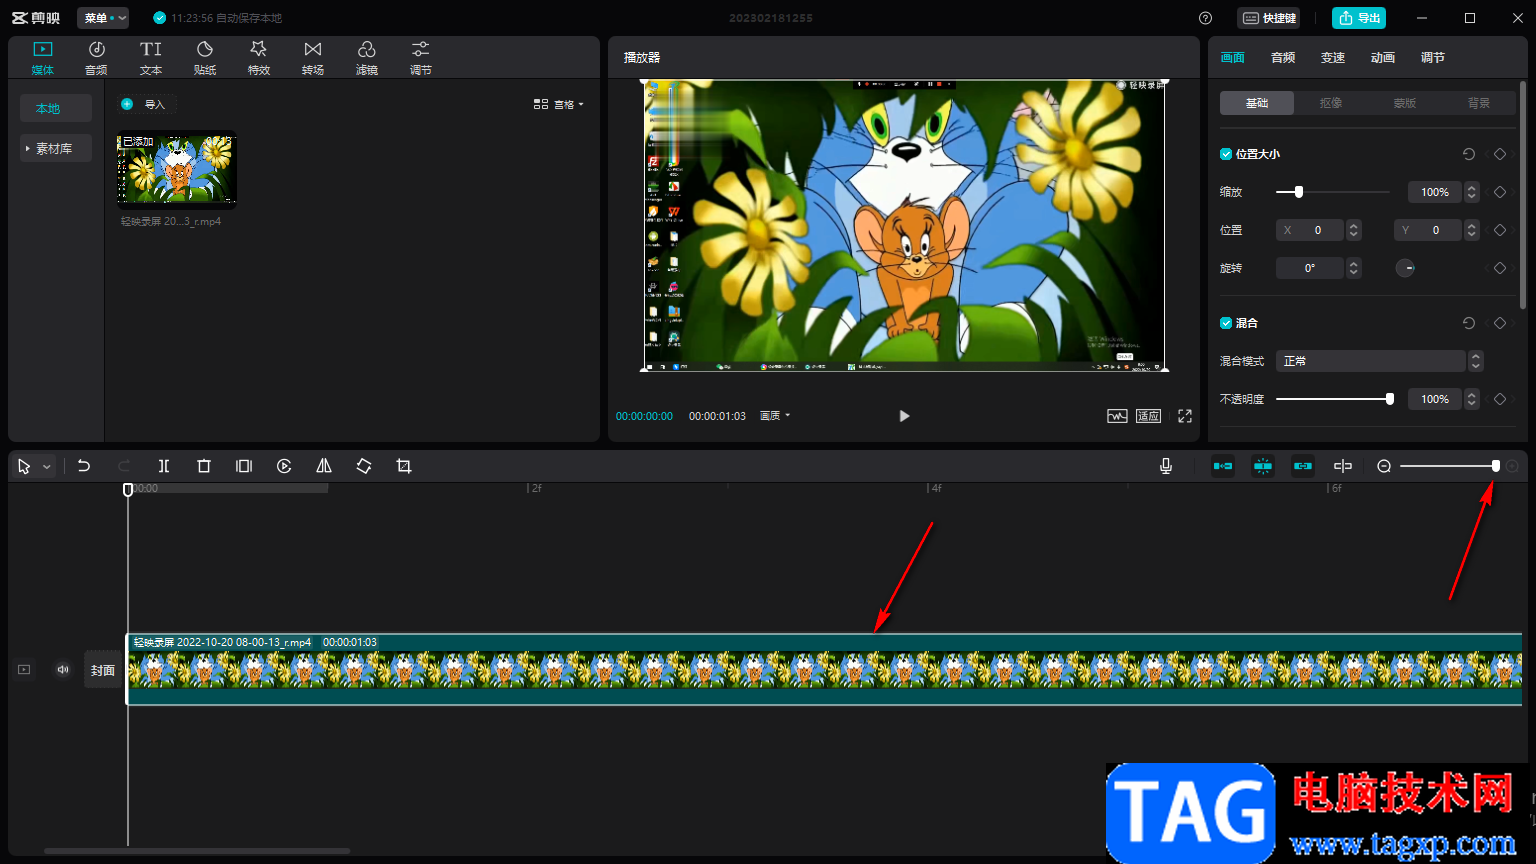Screen dimensions: 1536x864
Task: Open the 音频 (Audio) tab in top toolbar
Action: tap(96, 58)
